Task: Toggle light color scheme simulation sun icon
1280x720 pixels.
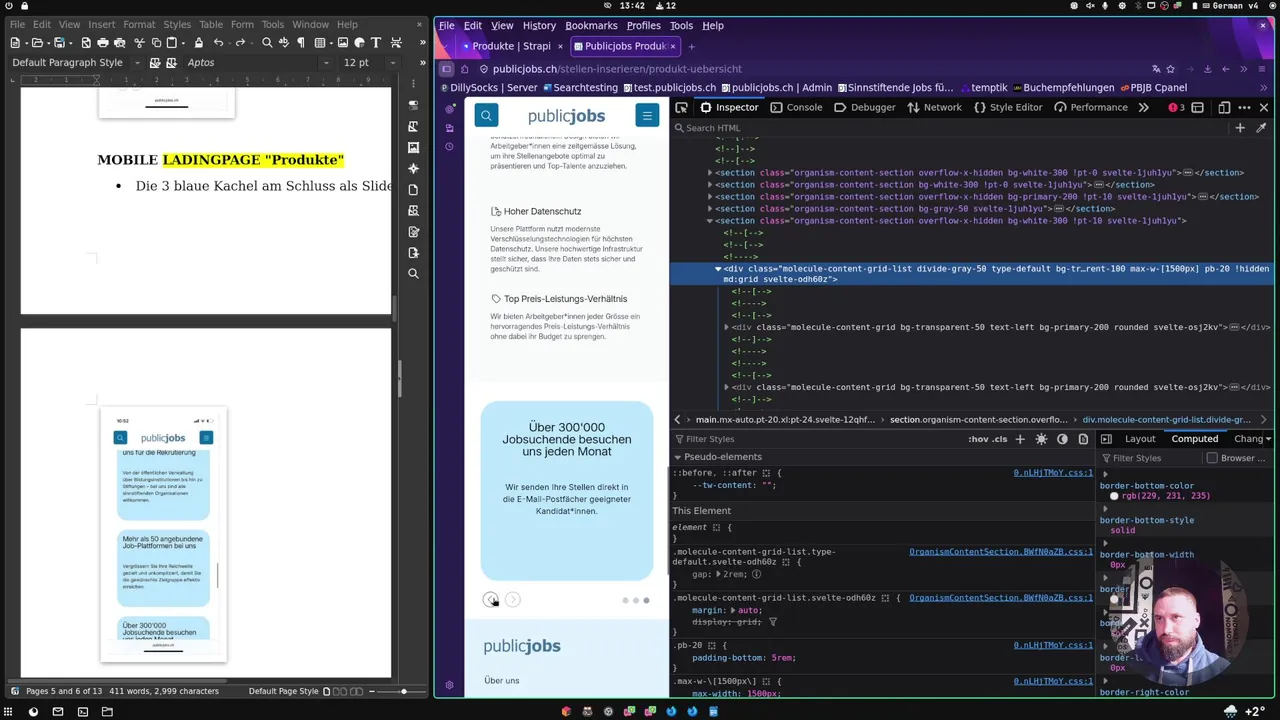Action: click(x=1041, y=439)
